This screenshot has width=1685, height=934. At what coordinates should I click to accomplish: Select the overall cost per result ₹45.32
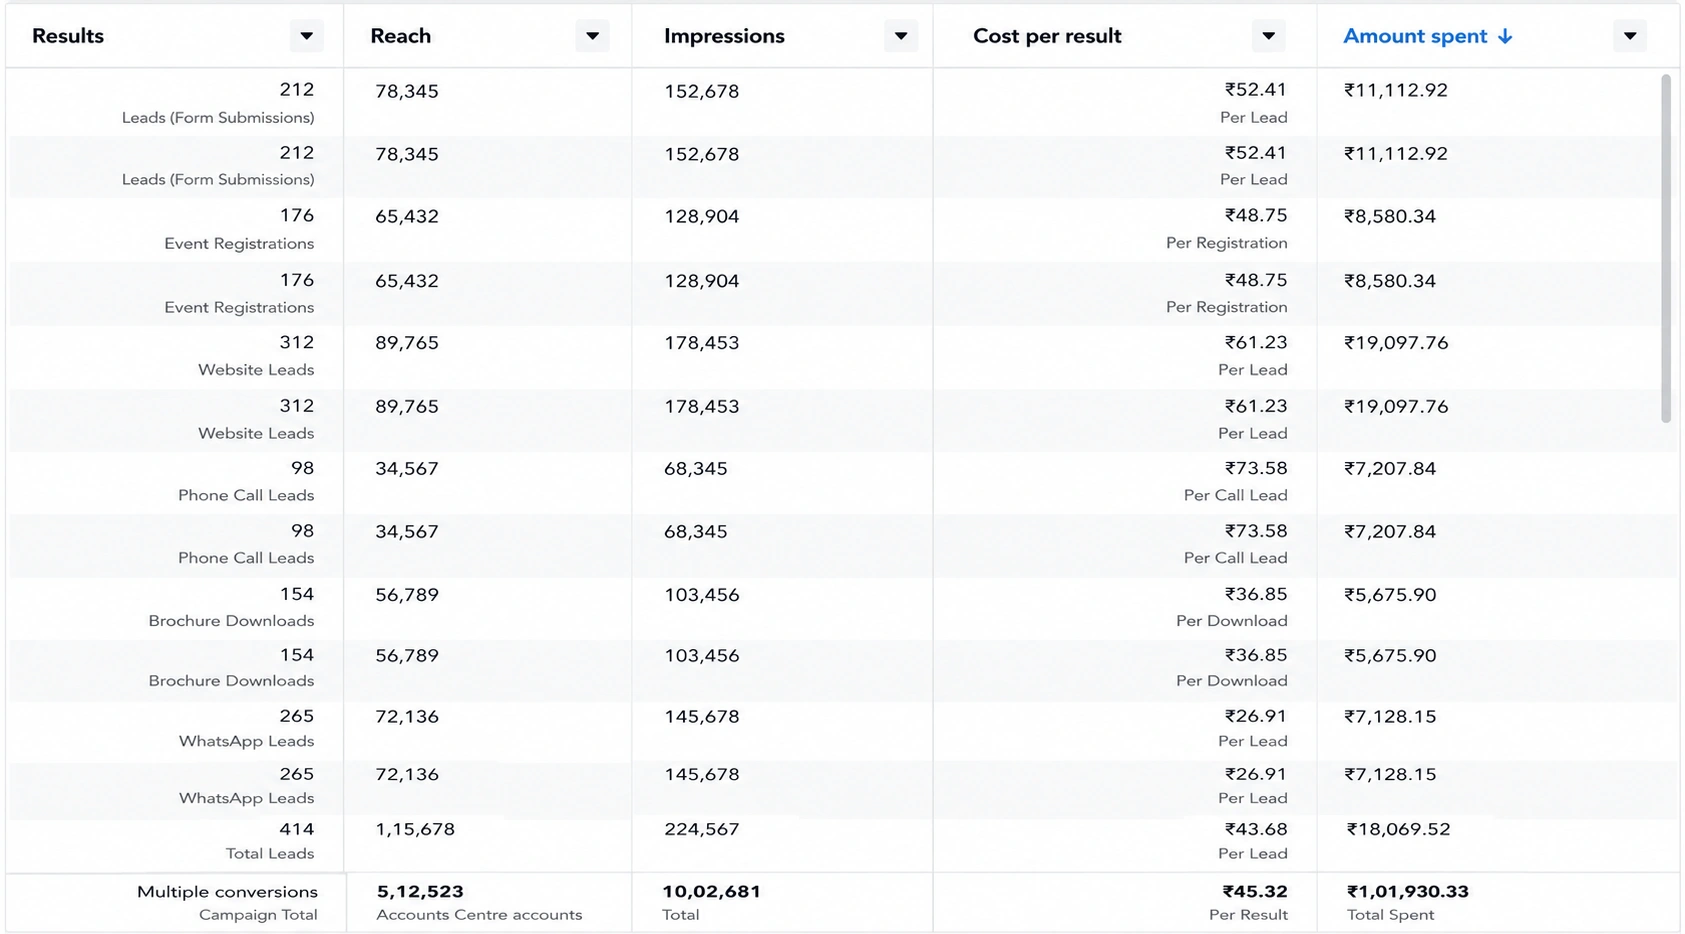[x=1255, y=892]
